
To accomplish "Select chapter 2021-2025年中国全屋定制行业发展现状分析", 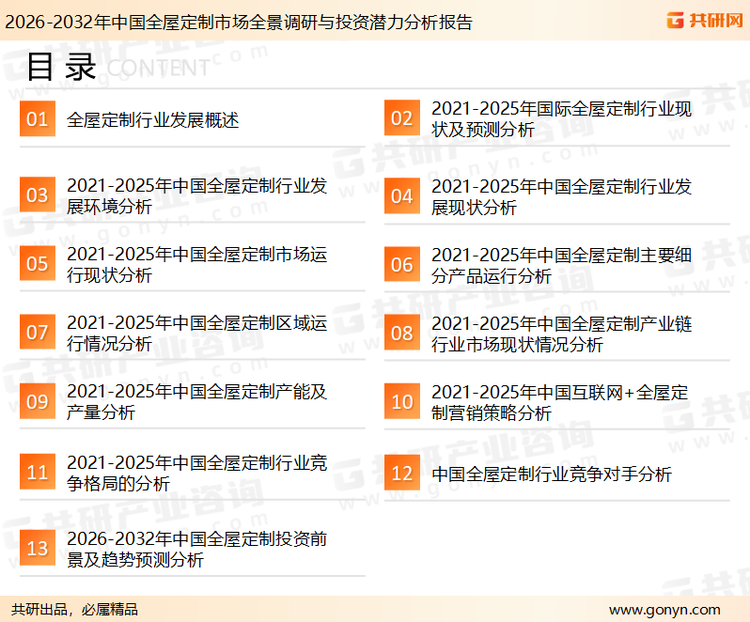I will click(561, 197).
